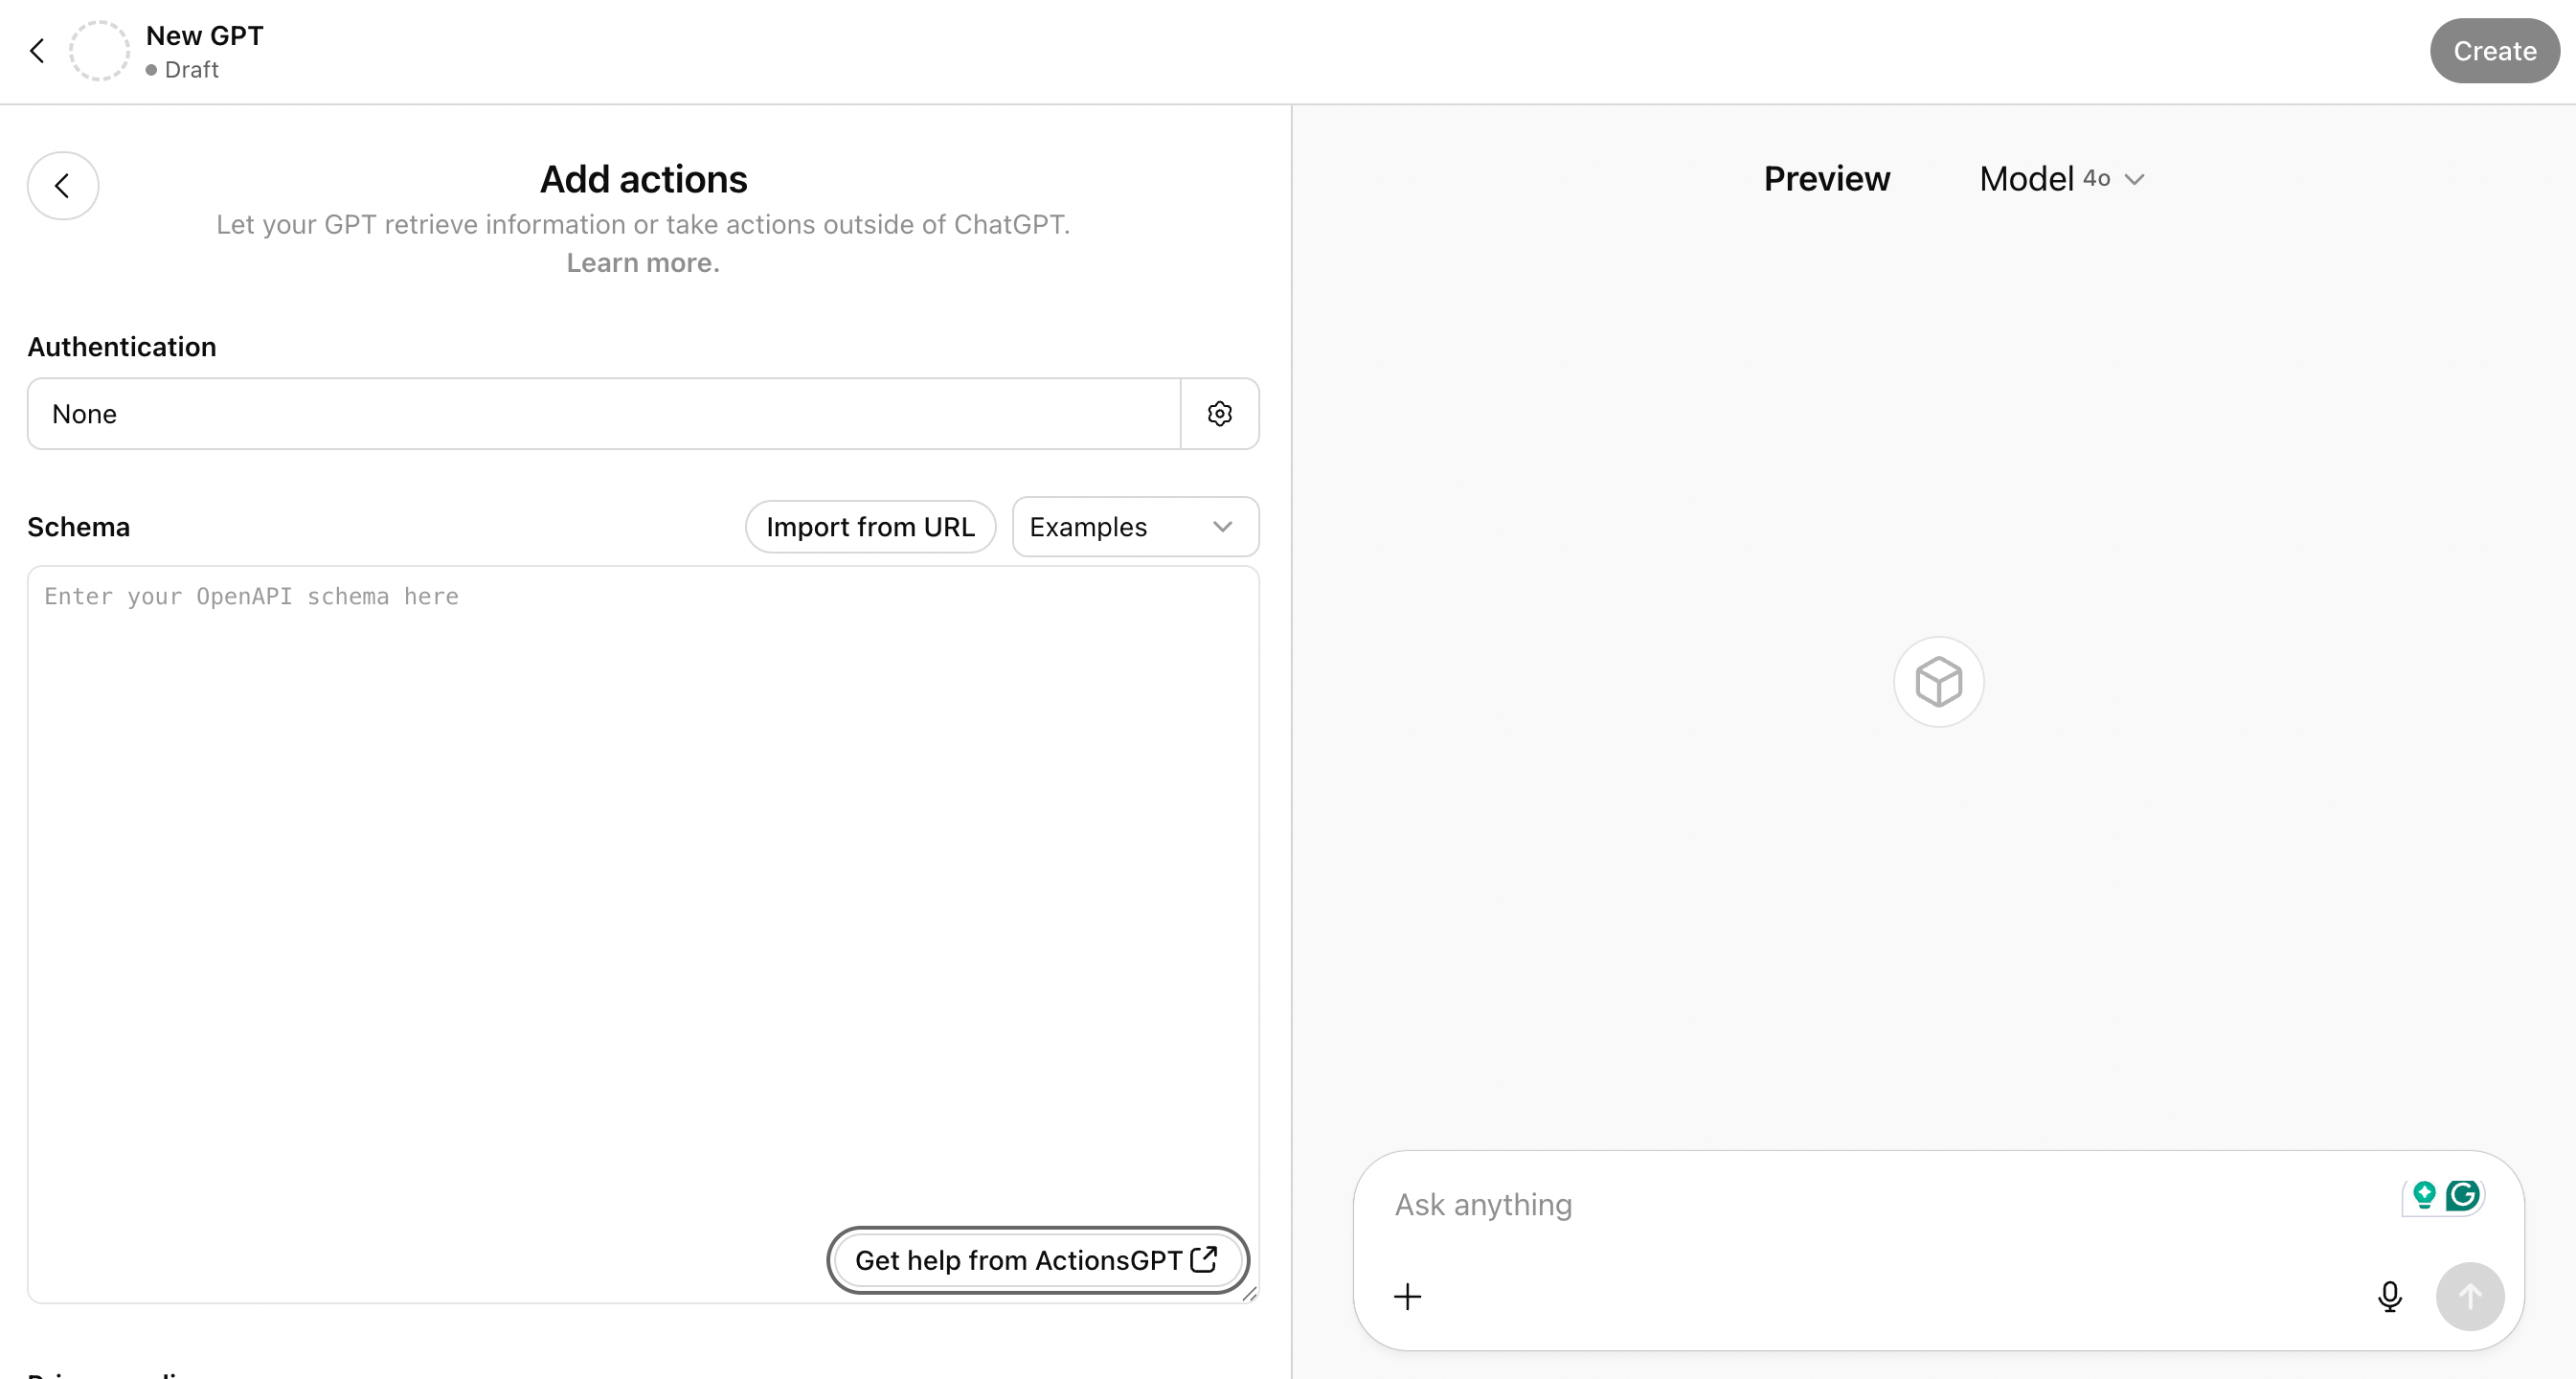The width and height of the screenshot is (2576, 1379).
Task: Click the schema textarea resize handle
Action: click(1249, 1294)
